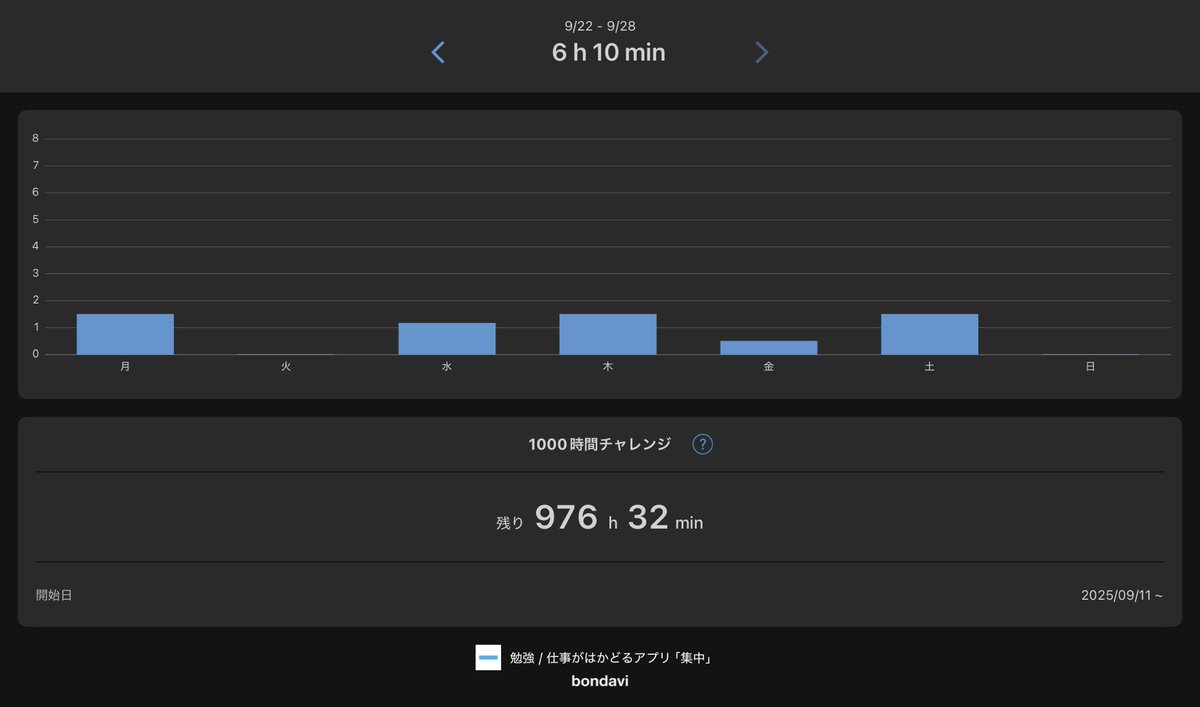The height and width of the screenshot is (707, 1200).
Task: Click the 集中 app logo icon
Action: (488, 657)
